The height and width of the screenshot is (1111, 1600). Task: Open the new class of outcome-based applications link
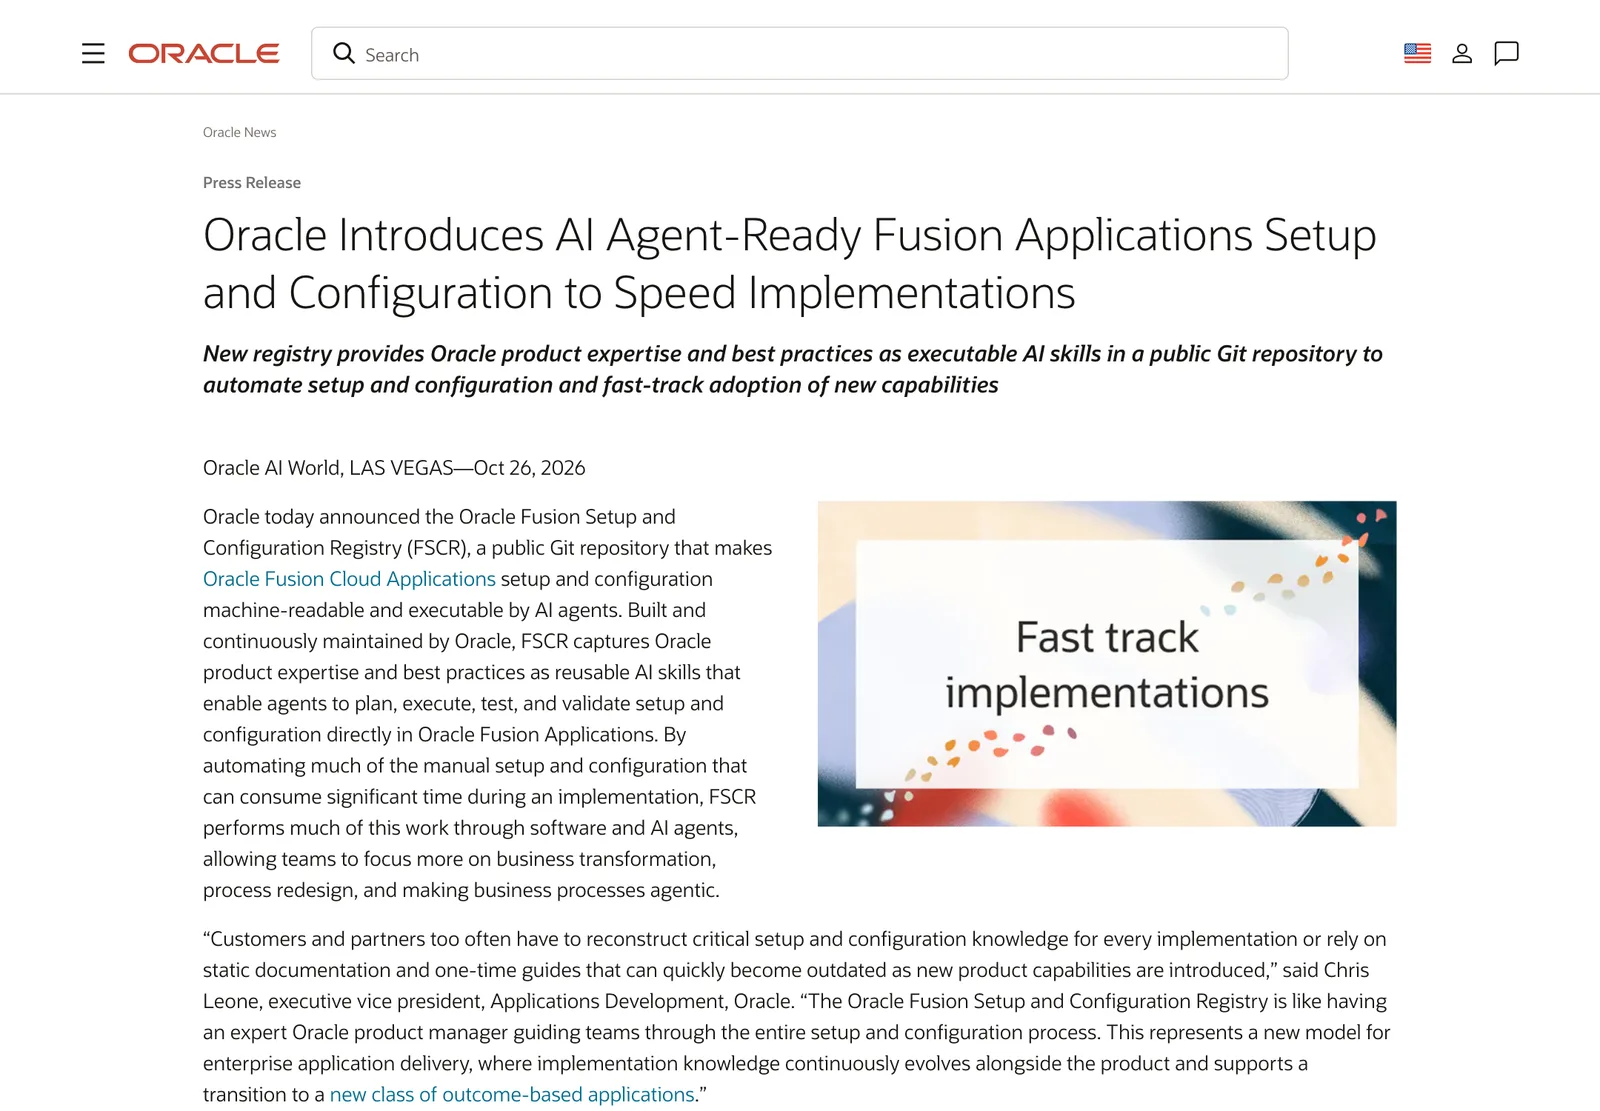[x=512, y=1095]
